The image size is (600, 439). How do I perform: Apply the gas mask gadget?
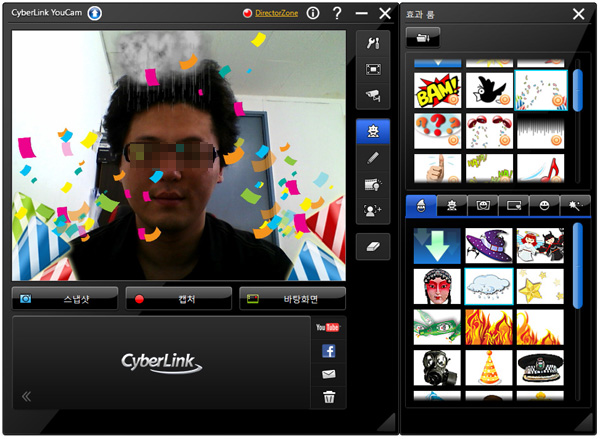pos(437,367)
